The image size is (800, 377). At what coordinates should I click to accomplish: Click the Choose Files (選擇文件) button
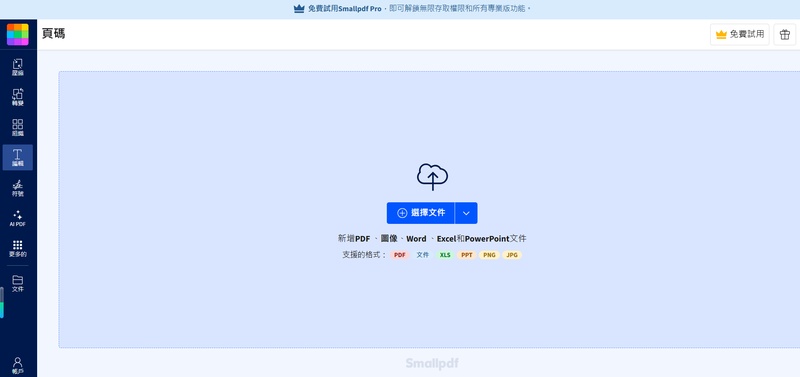click(420, 213)
